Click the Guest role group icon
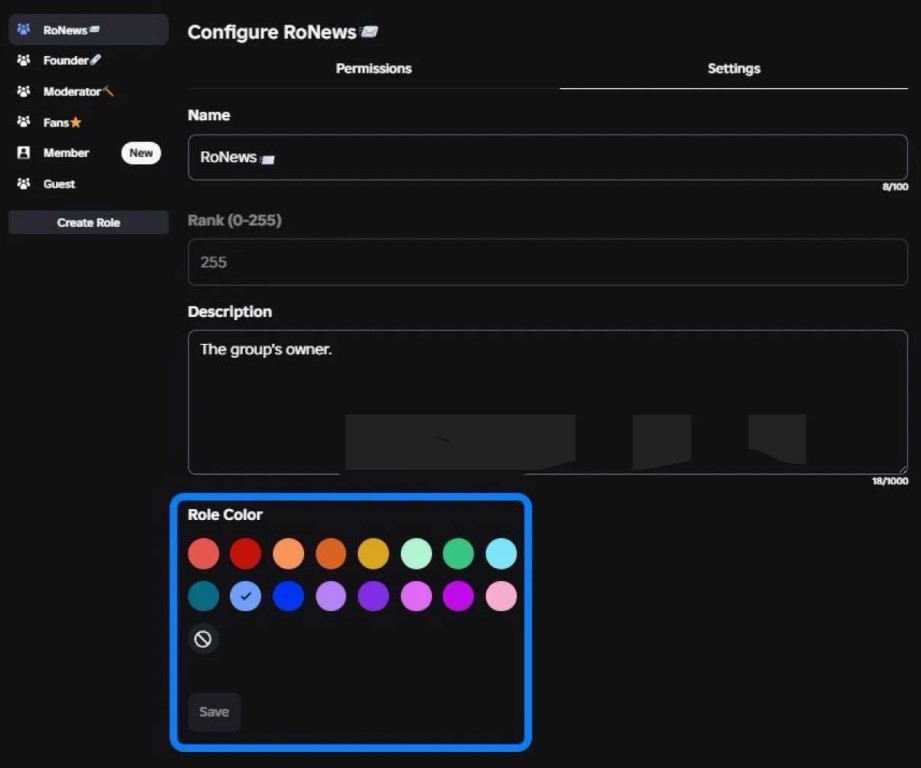Viewport: 921px width, 768px height. pyautogui.click(x=23, y=184)
